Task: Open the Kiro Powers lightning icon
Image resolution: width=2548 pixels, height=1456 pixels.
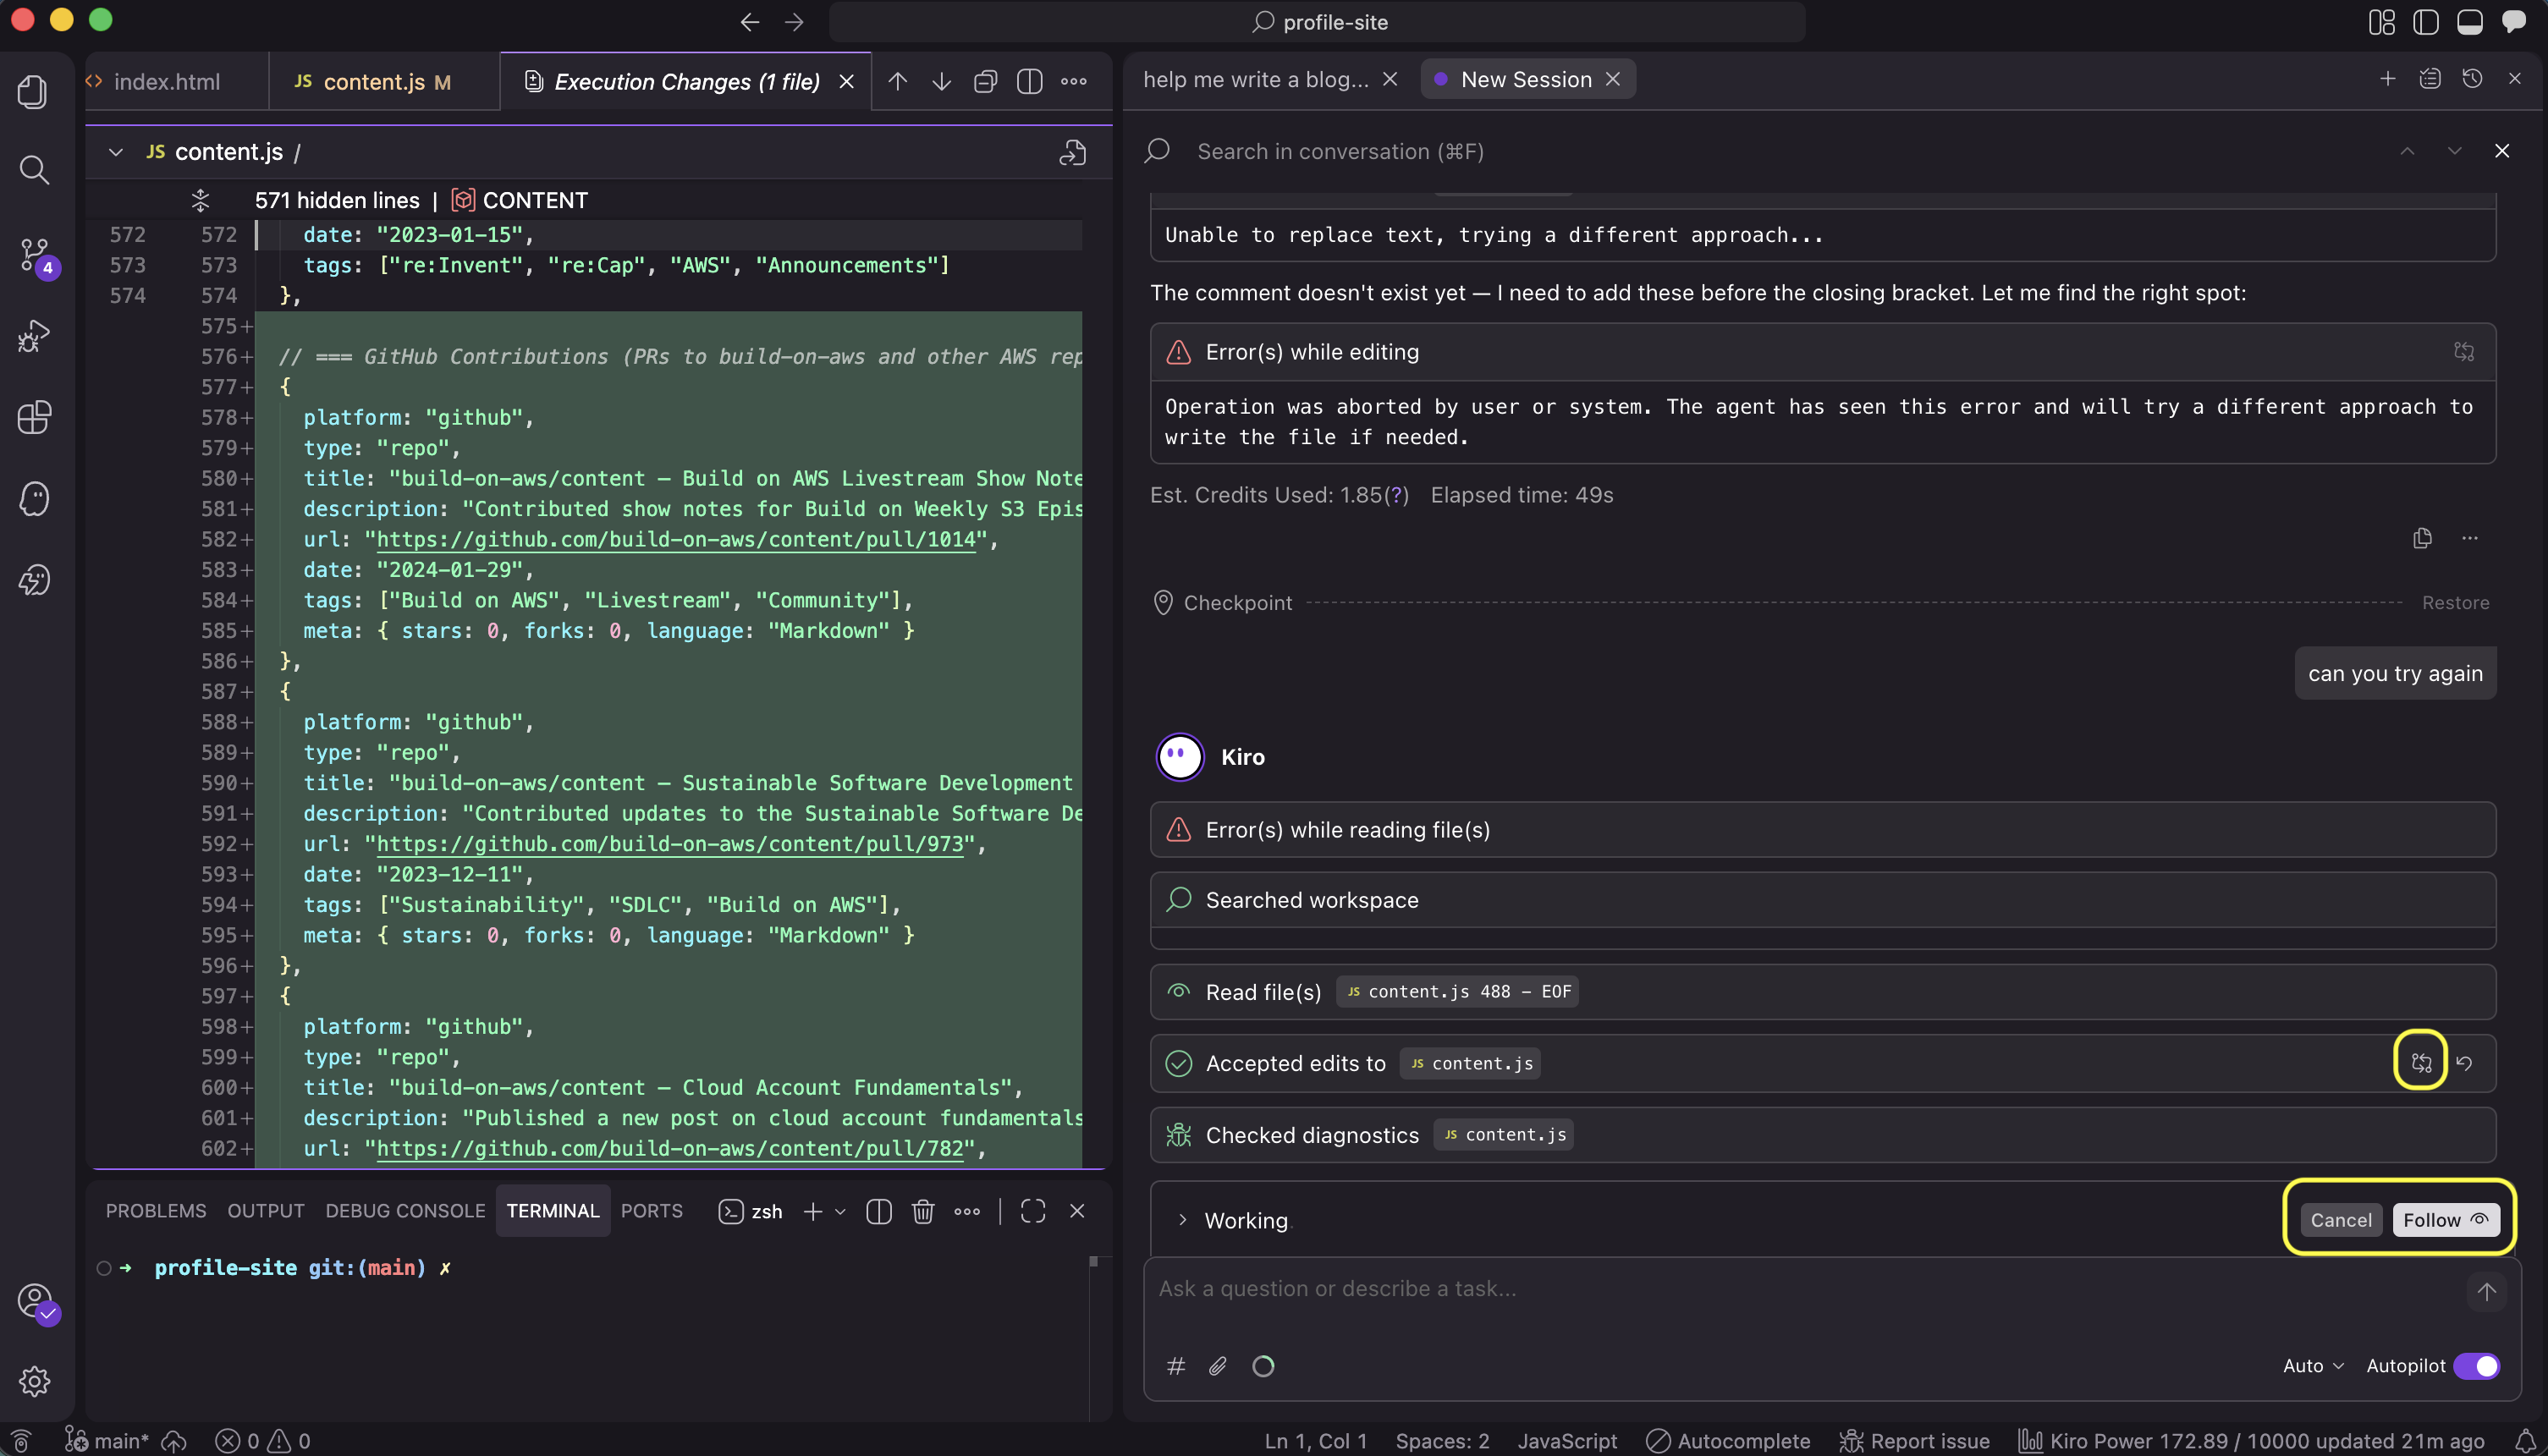Action: [x=33, y=580]
